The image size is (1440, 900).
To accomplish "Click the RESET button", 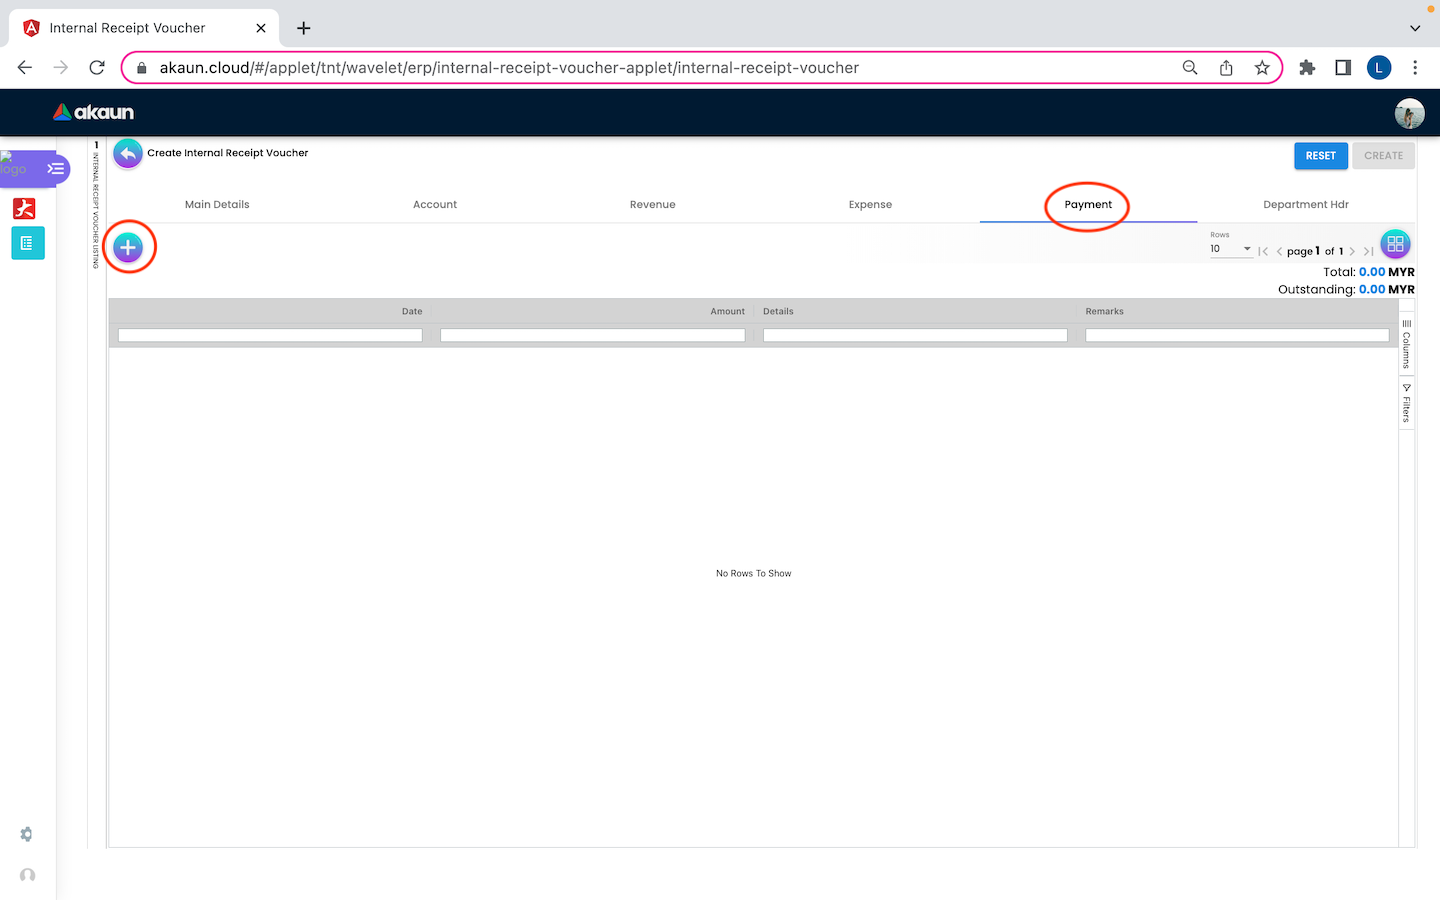I will [x=1321, y=156].
